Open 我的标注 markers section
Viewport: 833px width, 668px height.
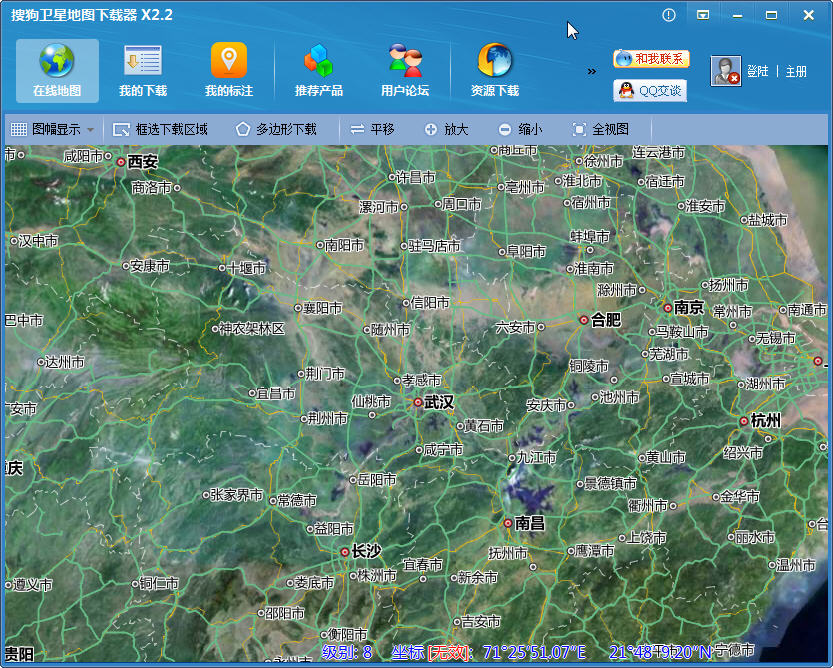tap(229, 70)
